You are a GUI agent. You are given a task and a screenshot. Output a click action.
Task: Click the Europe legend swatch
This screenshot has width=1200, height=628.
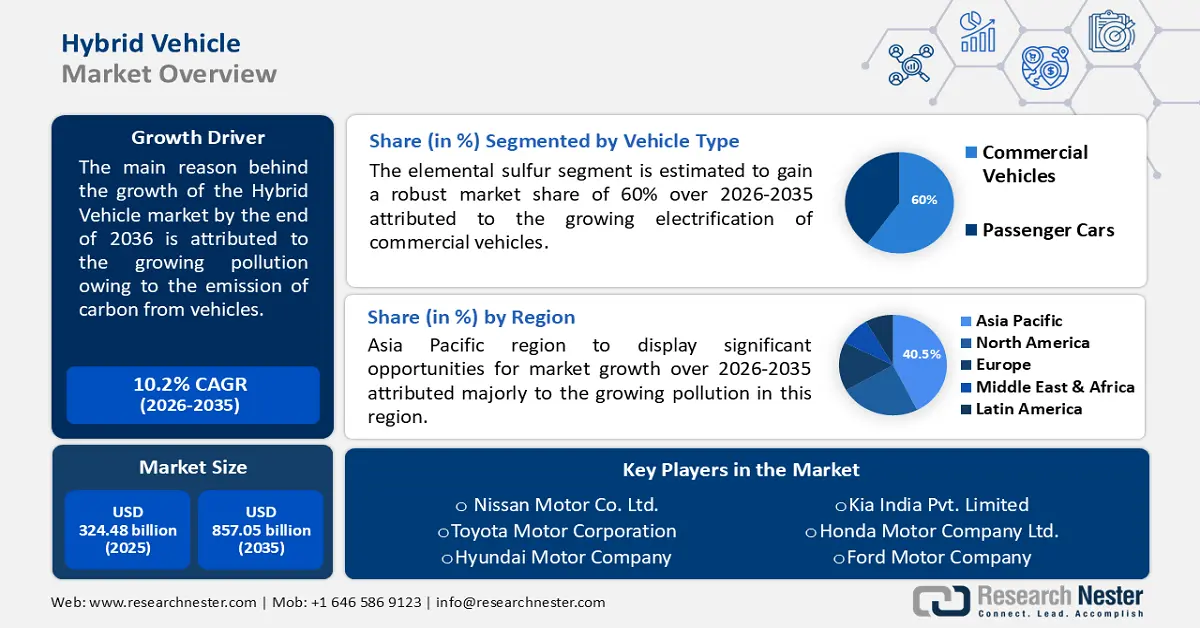click(x=965, y=365)
